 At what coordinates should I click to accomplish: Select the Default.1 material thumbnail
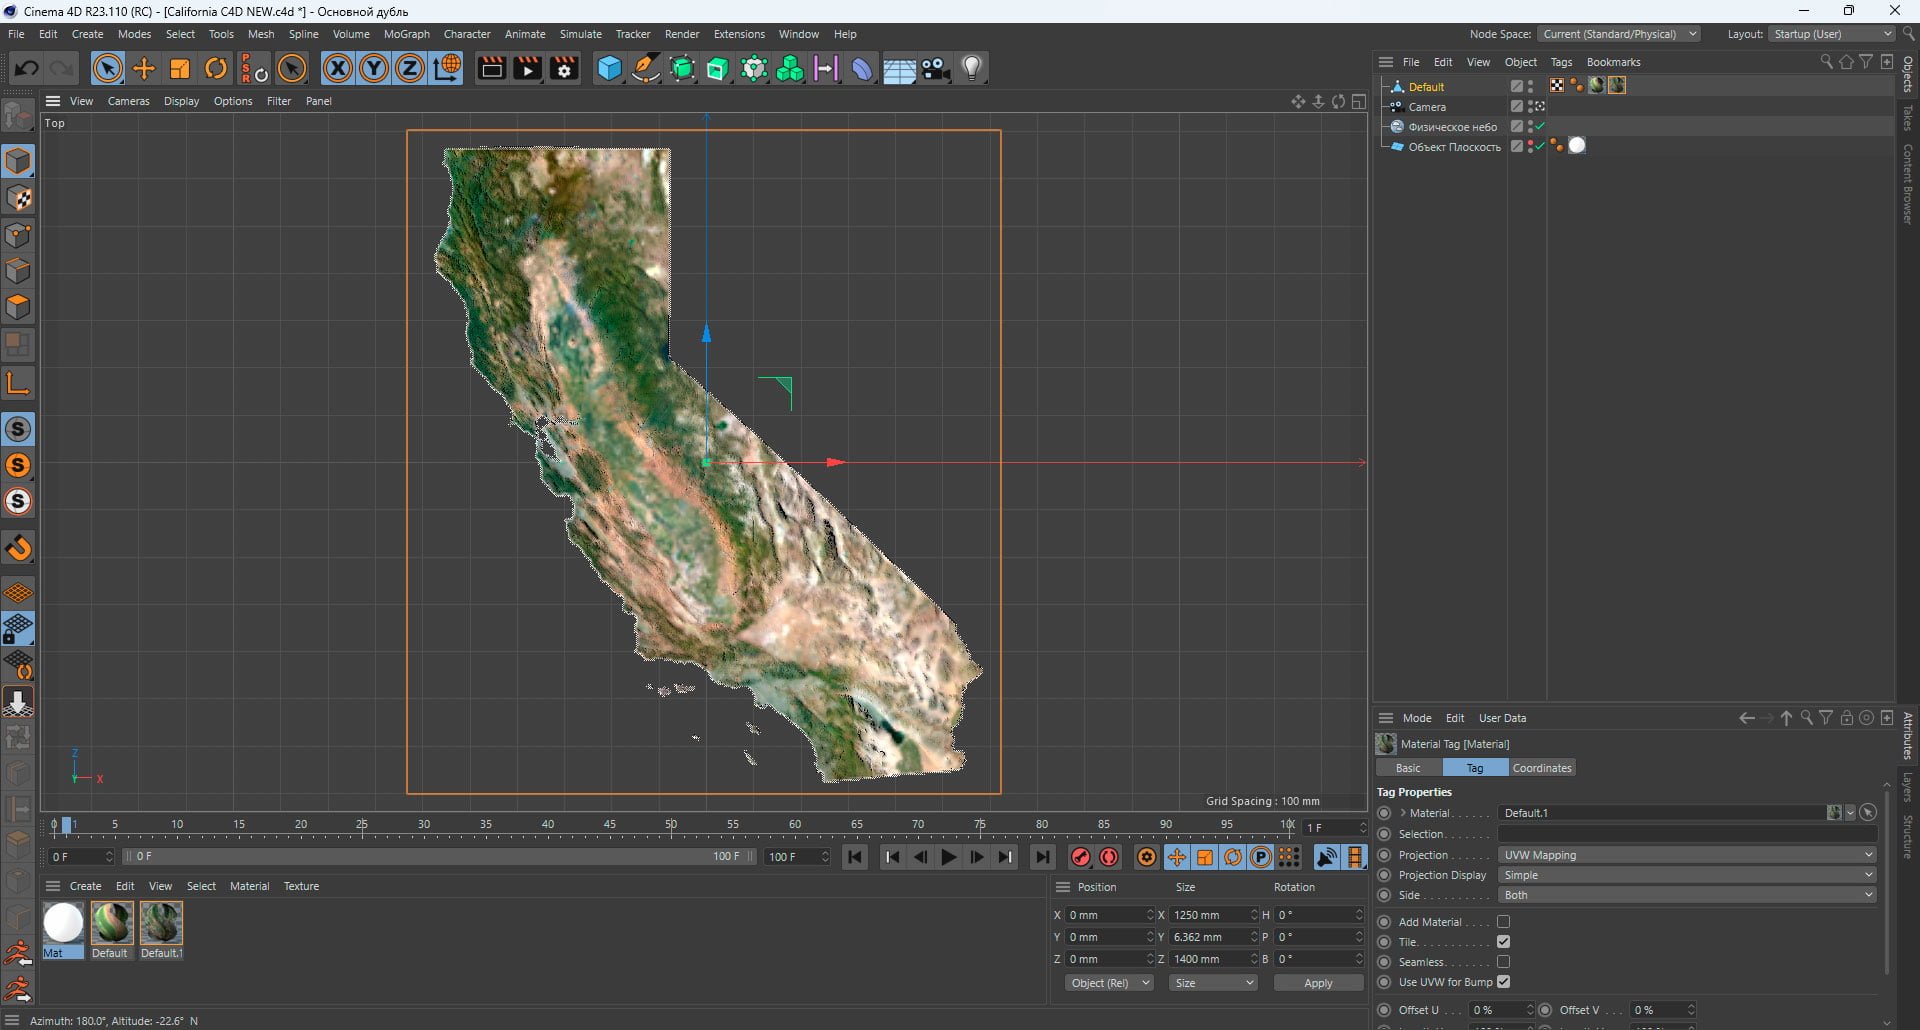pos(161,923)
